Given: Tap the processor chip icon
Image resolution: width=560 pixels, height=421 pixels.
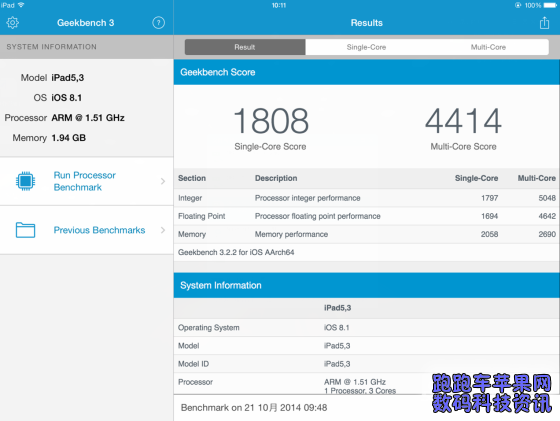Looking at the screenshot, I should click(x=25, y=181).
